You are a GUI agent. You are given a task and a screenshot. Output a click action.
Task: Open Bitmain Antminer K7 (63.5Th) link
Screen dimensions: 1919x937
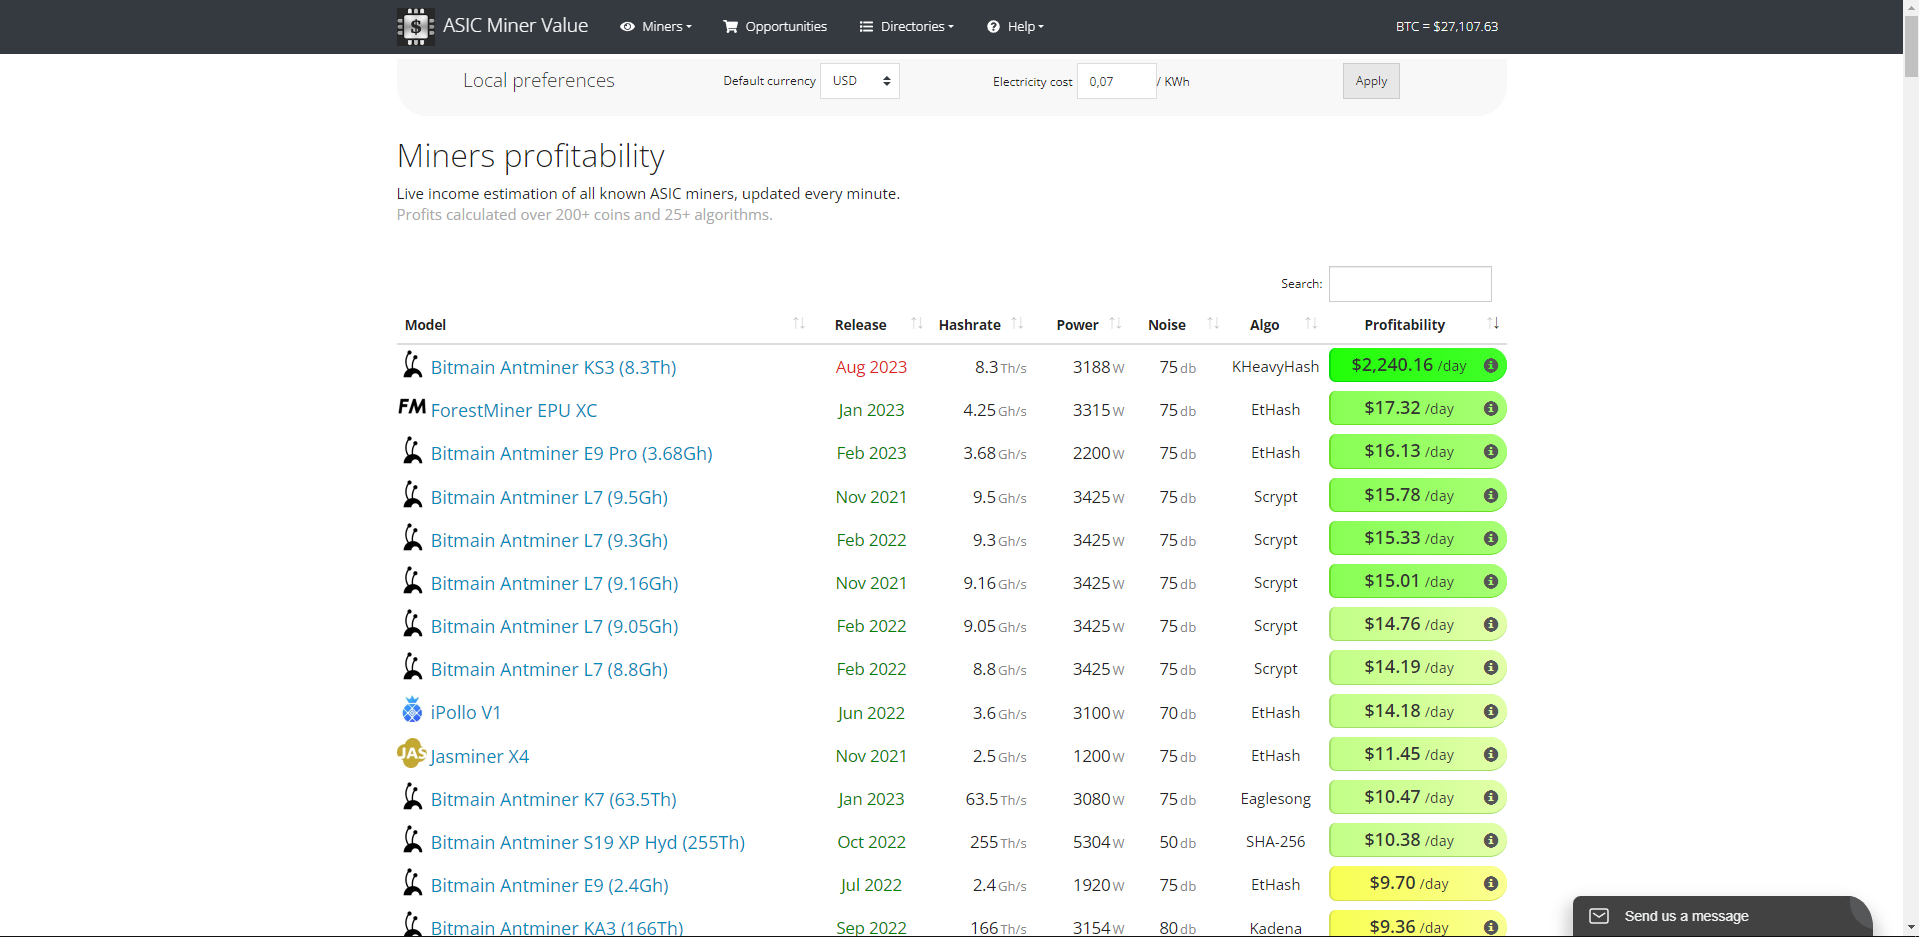point(553,799)
